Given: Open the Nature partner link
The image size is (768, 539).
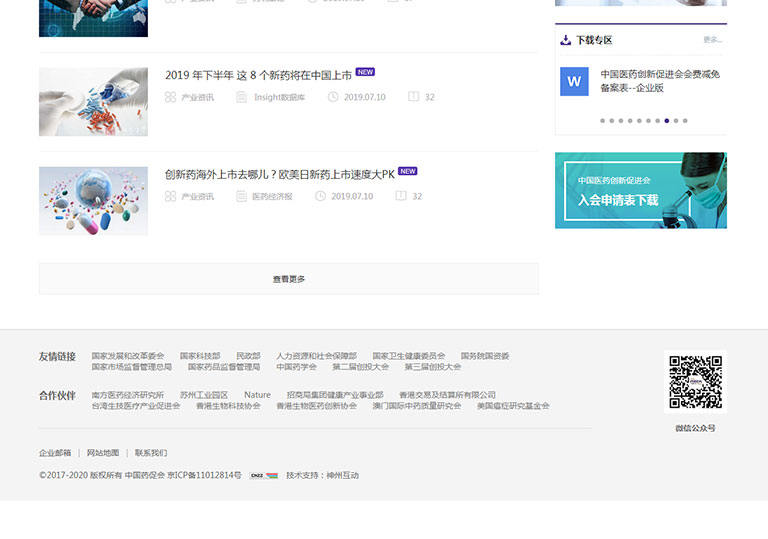Looking at the screenshot, I should (257, 395).
